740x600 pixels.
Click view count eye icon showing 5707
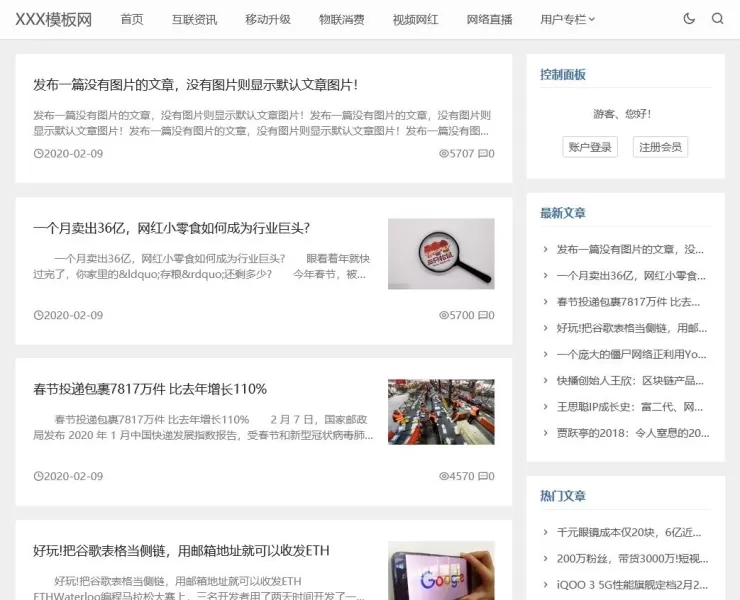tap(444, 154)
